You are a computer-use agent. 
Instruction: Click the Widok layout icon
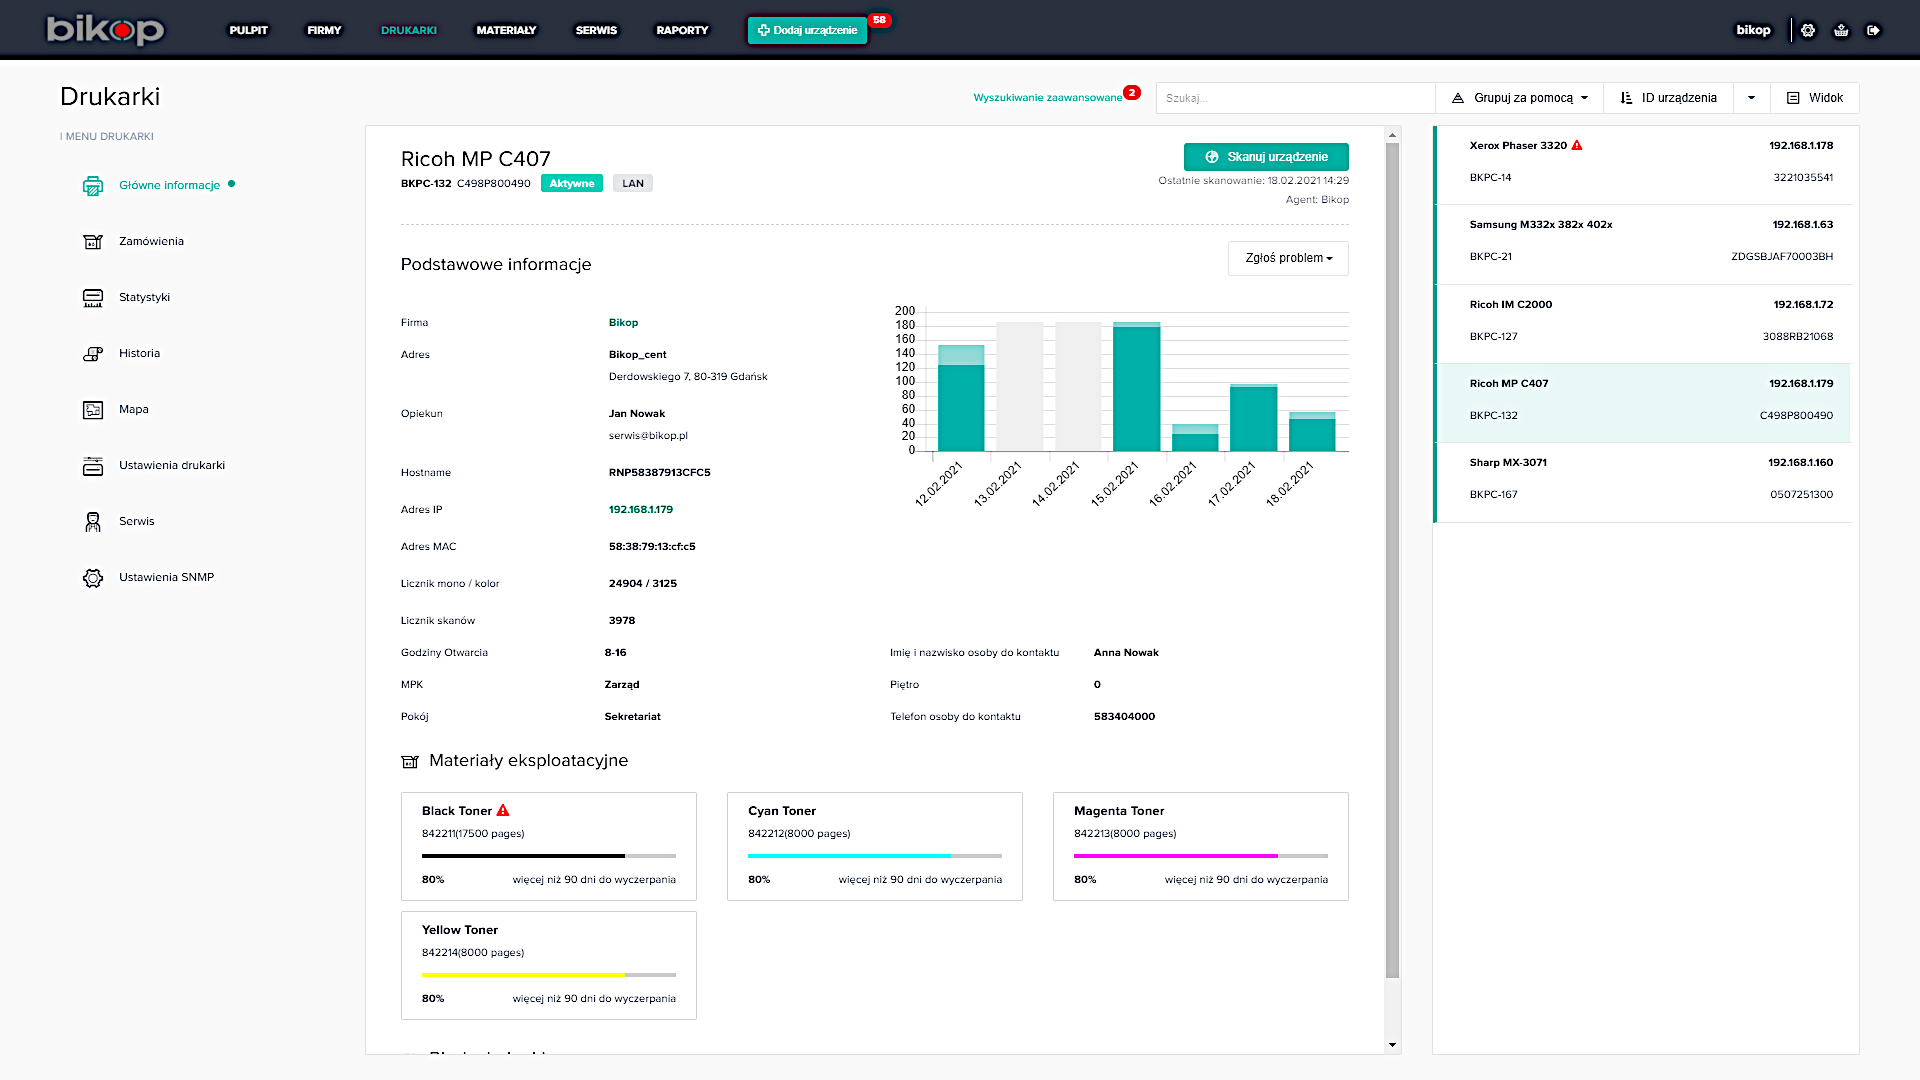tap(1793, 98)
